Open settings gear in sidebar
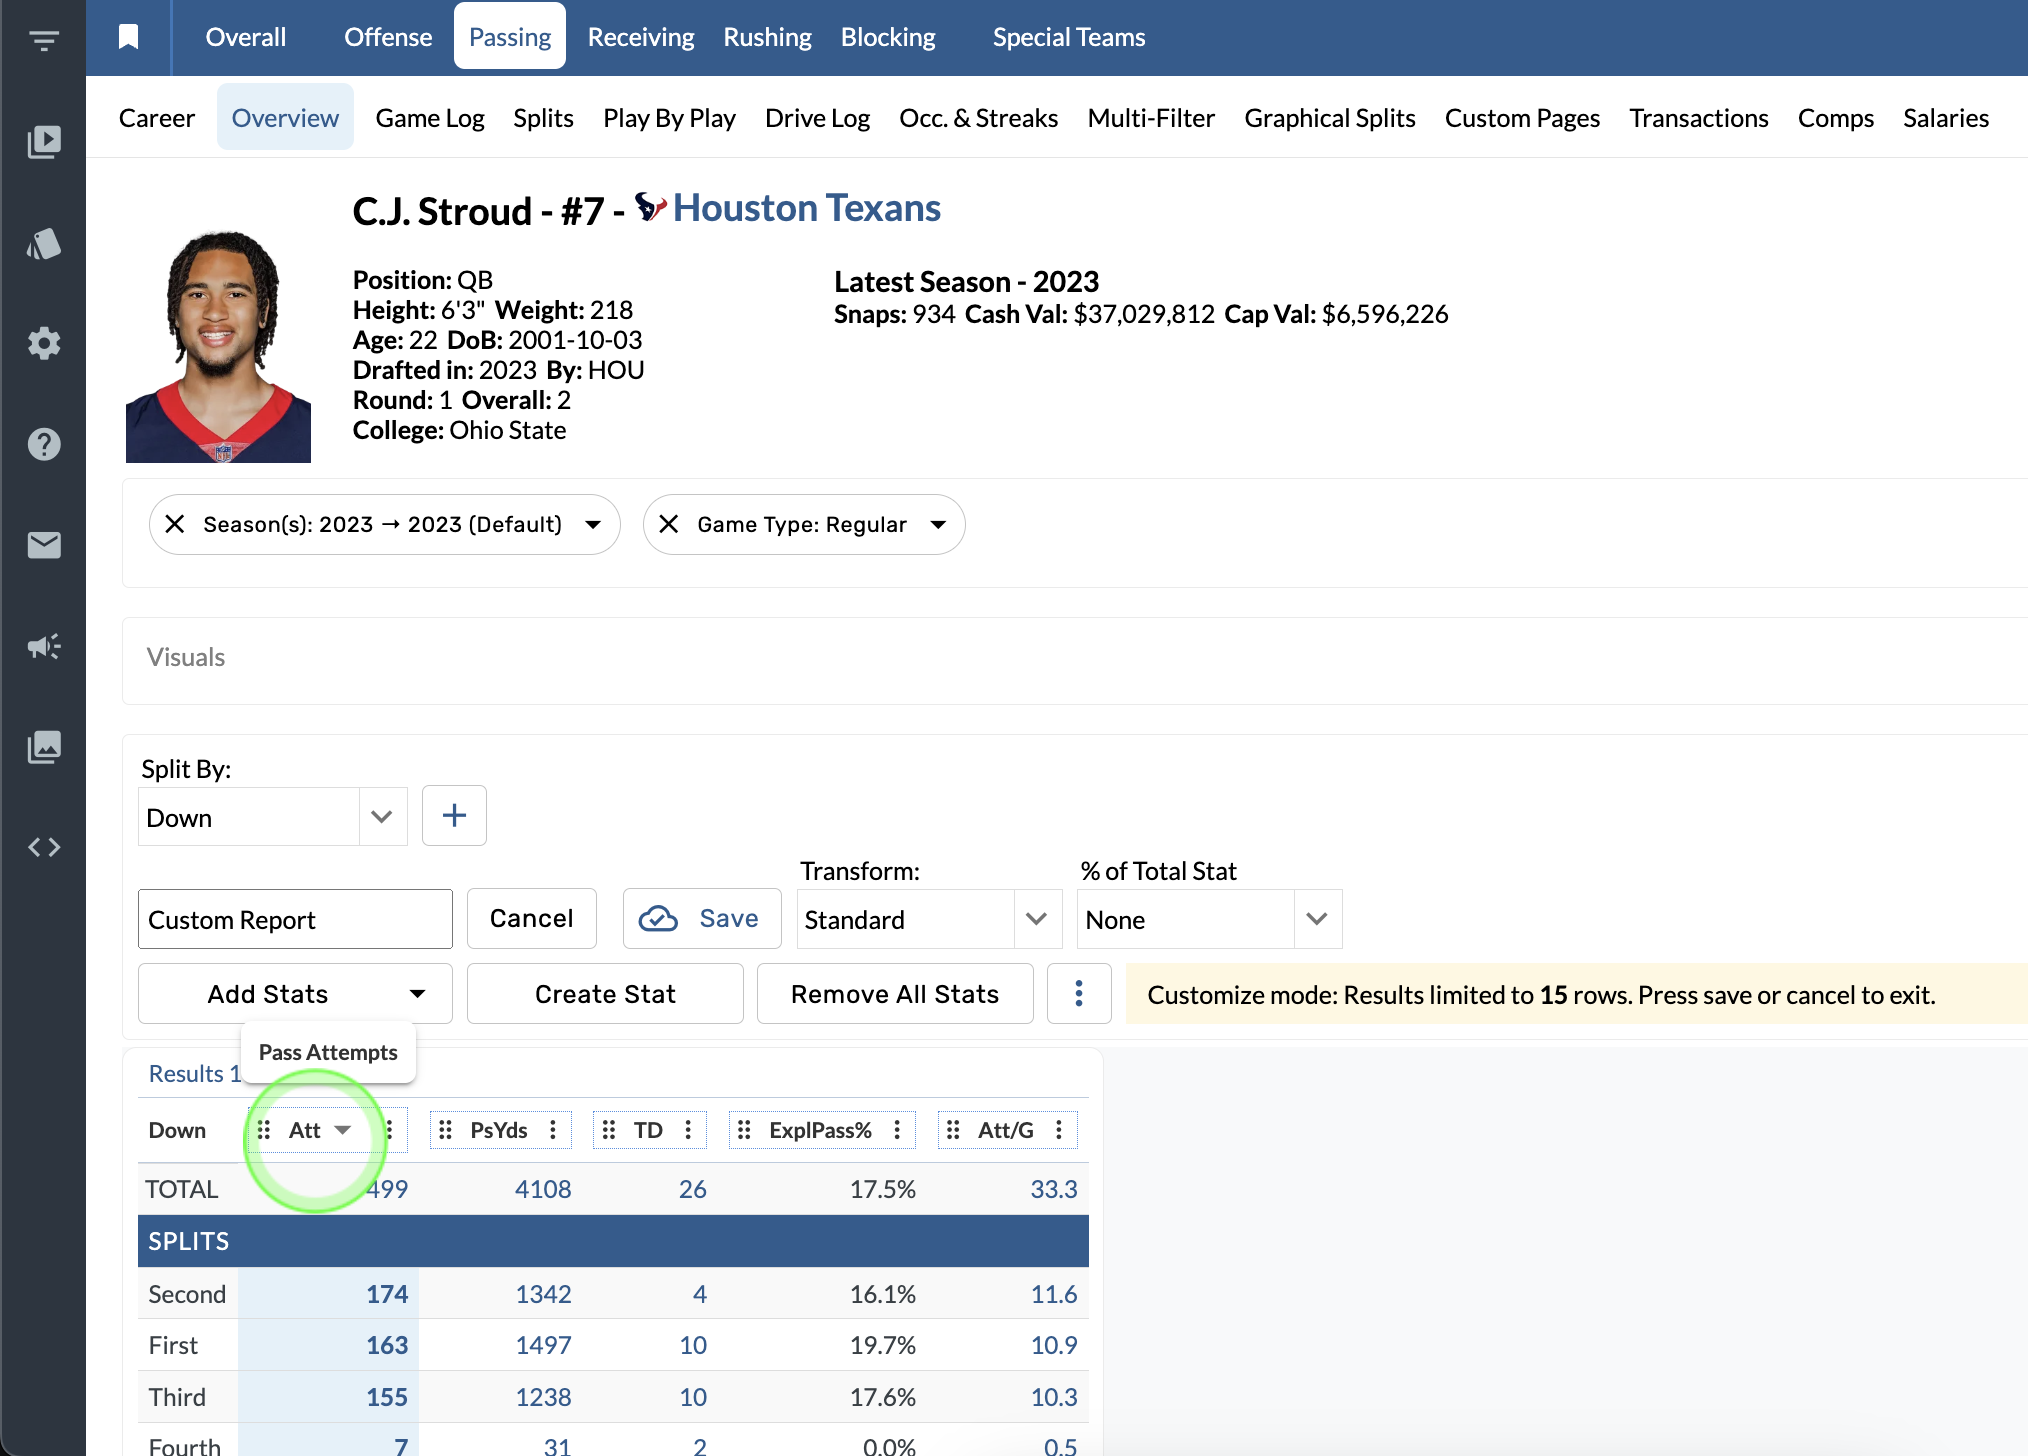Viewport: 2028px width, 1456px height. pyautogui.click(x=44, y=343)
